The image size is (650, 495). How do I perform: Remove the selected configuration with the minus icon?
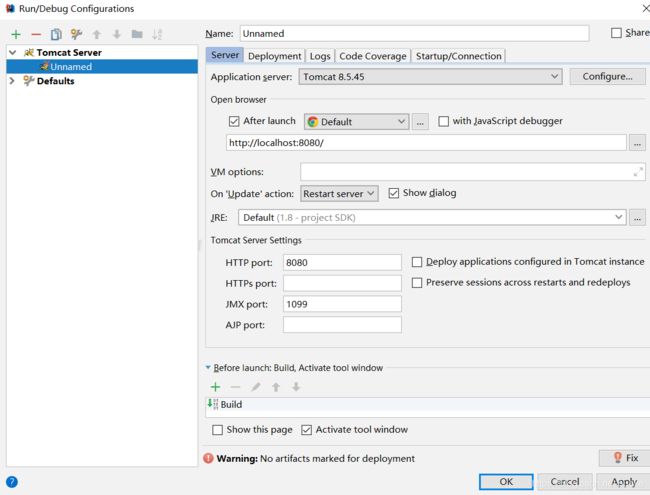coord(36,34)
